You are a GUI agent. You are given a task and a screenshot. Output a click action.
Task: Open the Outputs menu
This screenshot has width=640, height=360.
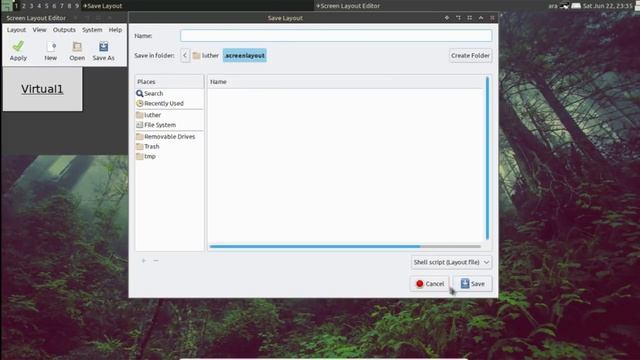click(x=64, y=30)
